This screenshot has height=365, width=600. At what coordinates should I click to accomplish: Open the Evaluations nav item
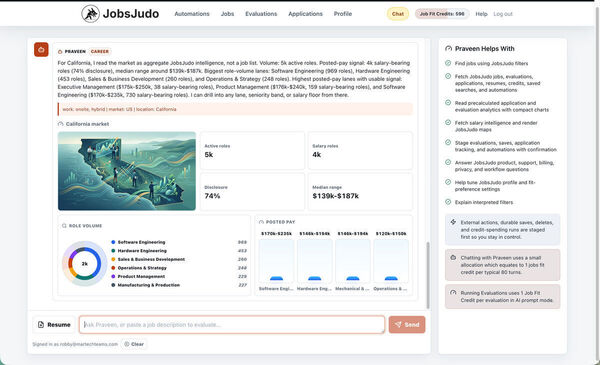[261, 14]
